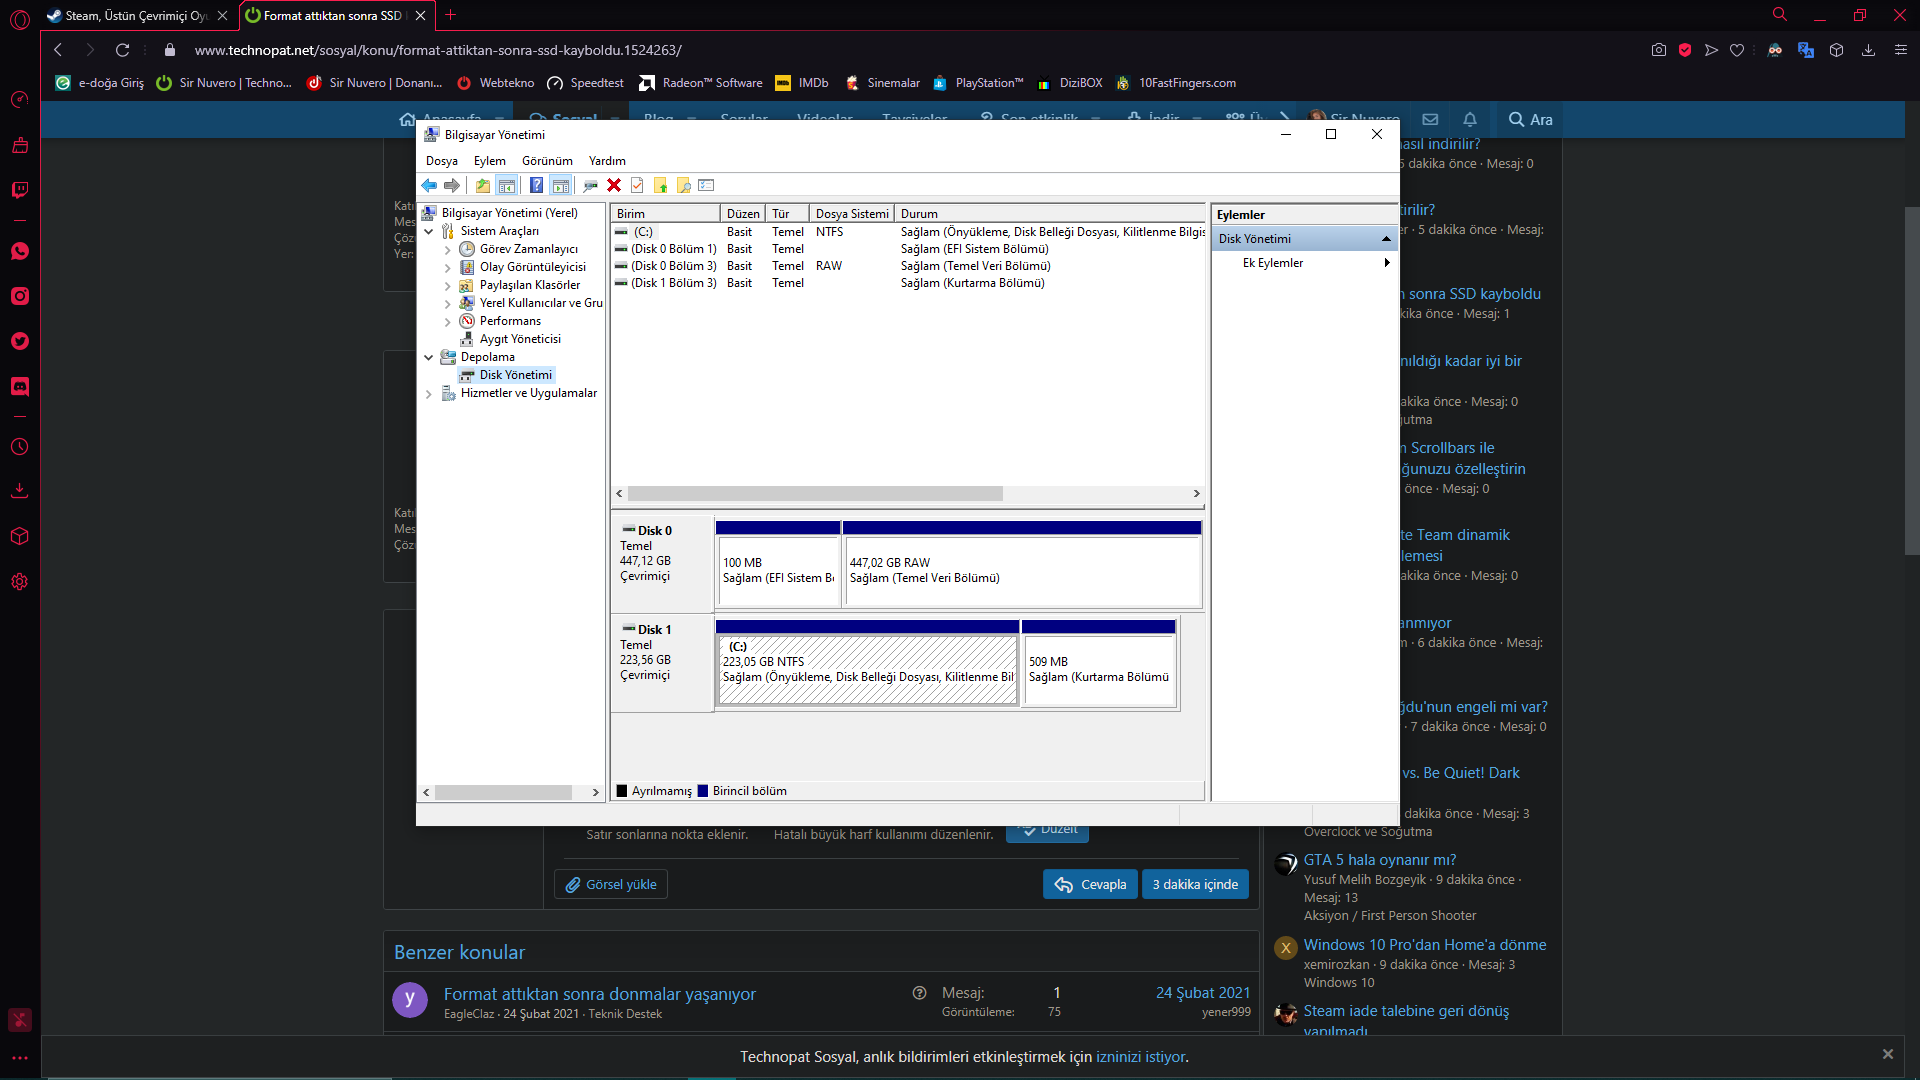Click the Görsel yükle button
1920x1080 pixels.
[x=611, y=885]
